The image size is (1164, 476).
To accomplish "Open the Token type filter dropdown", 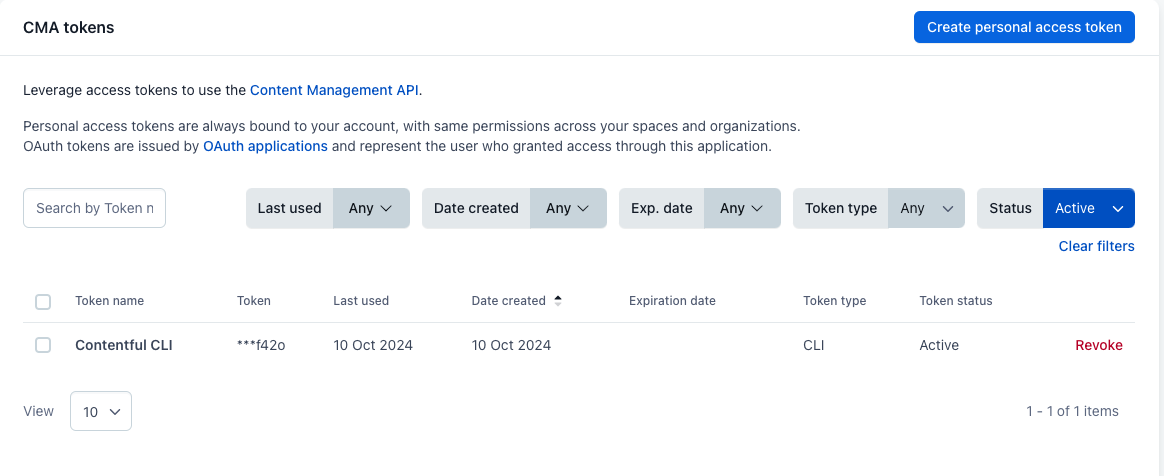I will pos(925,208).
